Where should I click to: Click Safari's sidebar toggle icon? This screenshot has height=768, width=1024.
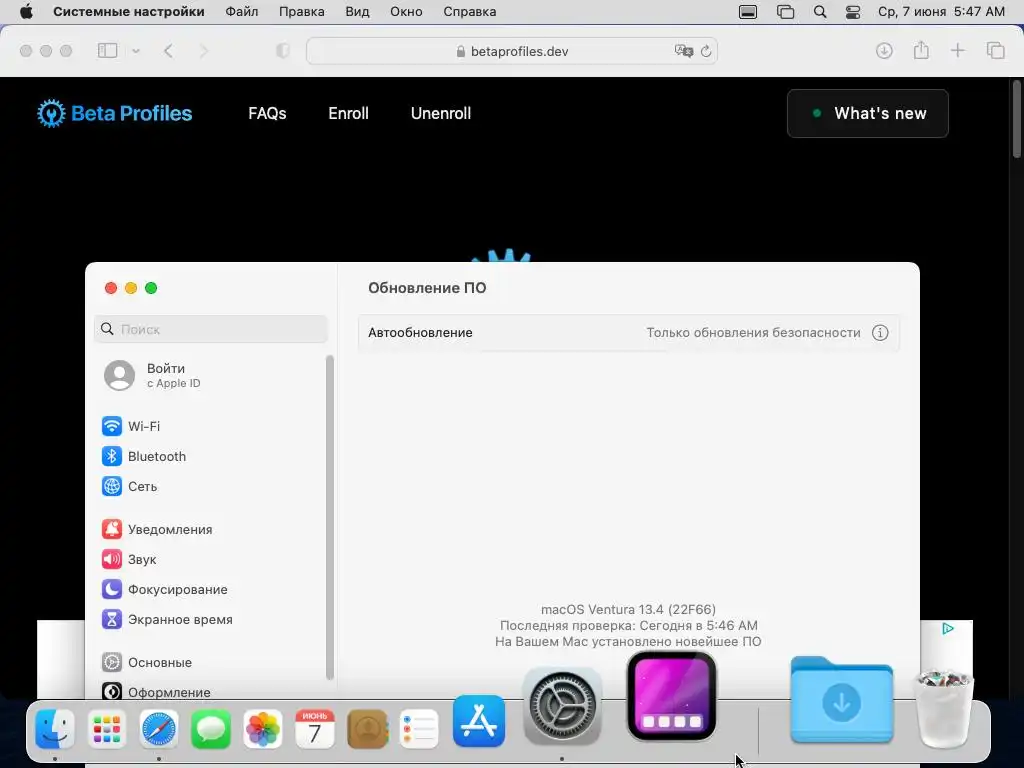[107, 50]
